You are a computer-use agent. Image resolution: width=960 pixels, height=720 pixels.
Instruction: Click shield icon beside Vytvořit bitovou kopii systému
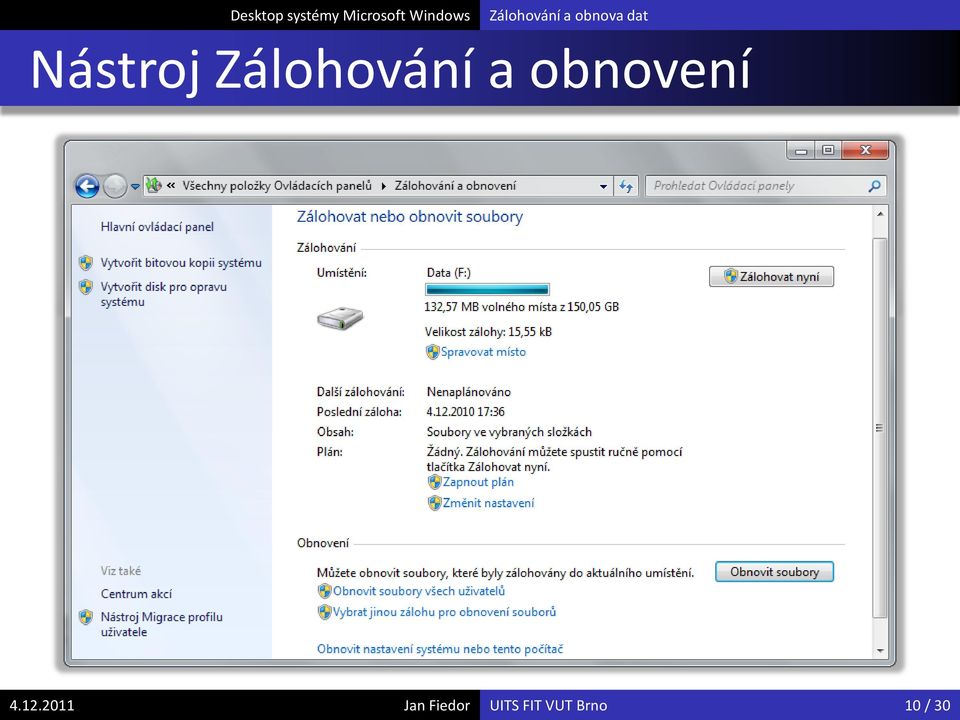coord(86,263)
